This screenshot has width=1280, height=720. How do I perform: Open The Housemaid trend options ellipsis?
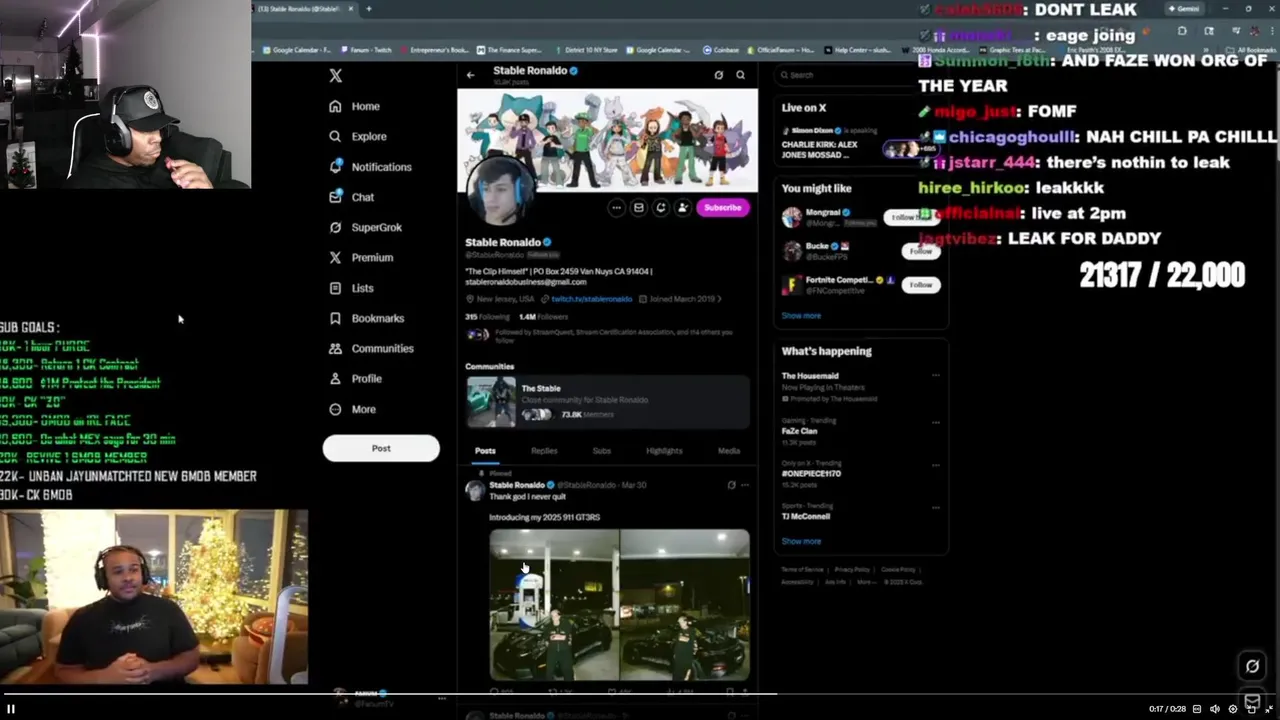936,376
